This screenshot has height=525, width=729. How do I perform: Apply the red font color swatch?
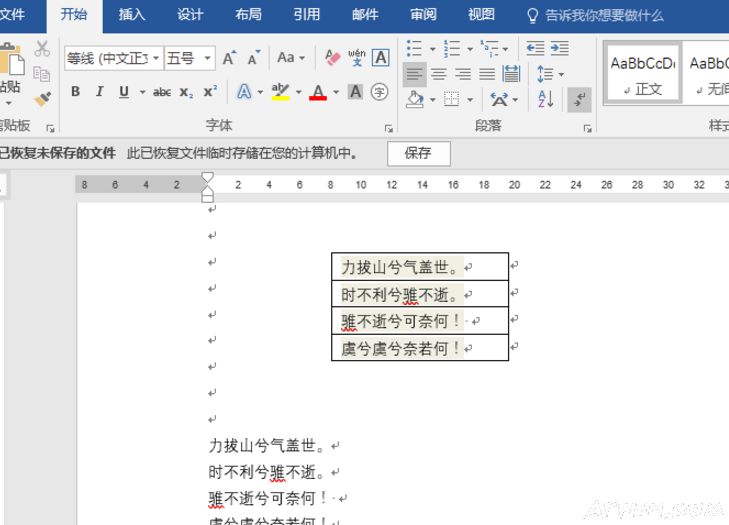tap(318, 93)
